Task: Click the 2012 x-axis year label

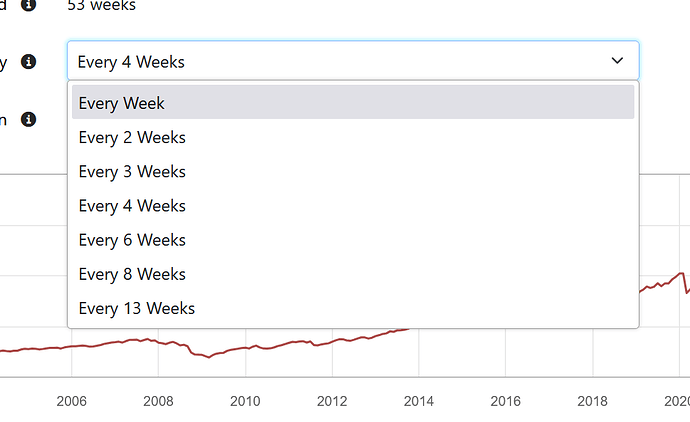Action: point(332,401)
